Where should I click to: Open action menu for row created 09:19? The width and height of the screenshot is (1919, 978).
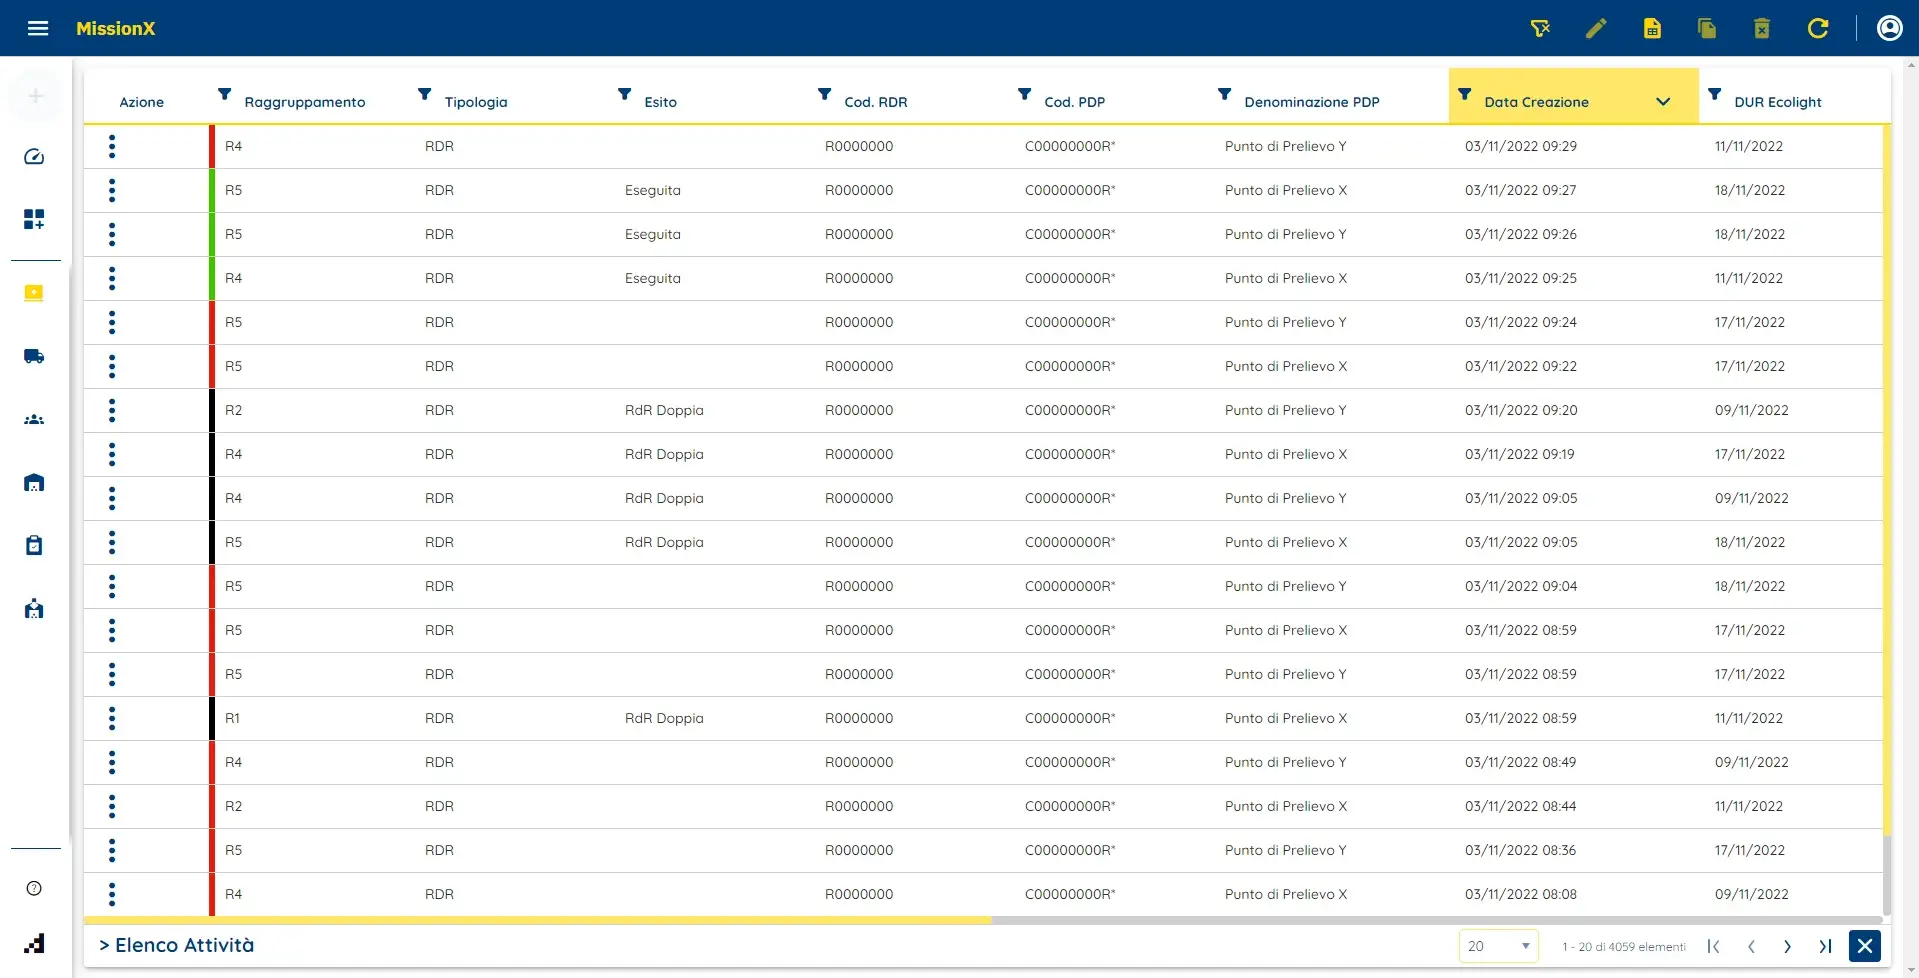coord(112,454)
